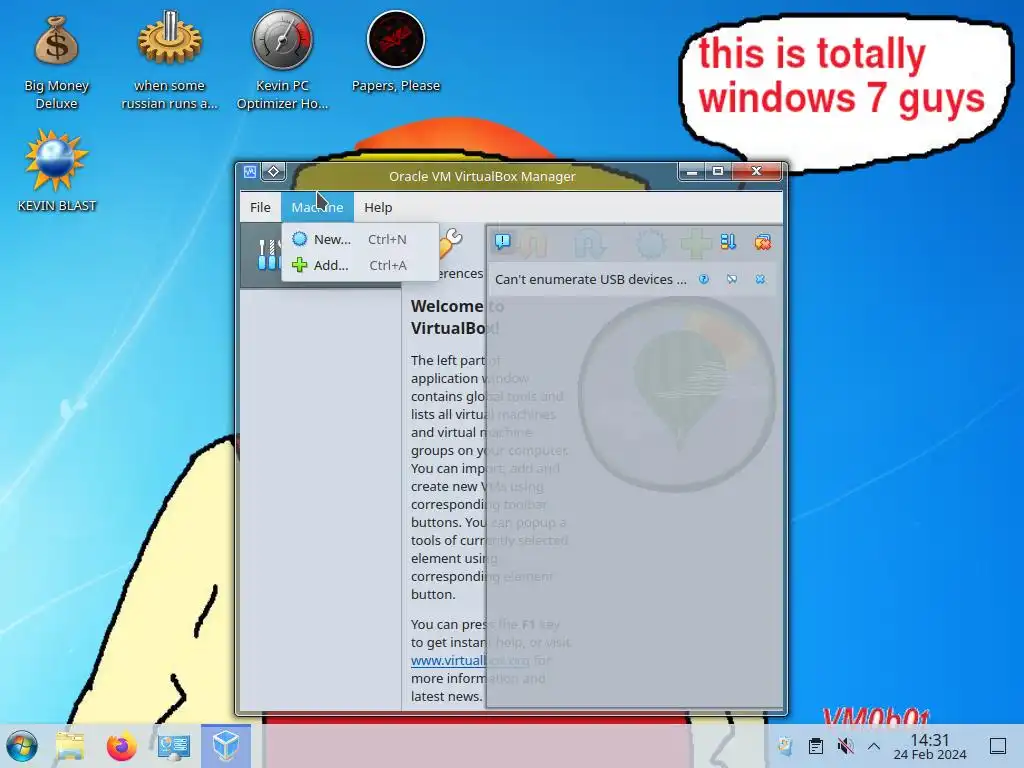Click the sort notifications icon with arrow
Image resolution: width=1024 pixels, height=768 pixels.
(728, 242)
